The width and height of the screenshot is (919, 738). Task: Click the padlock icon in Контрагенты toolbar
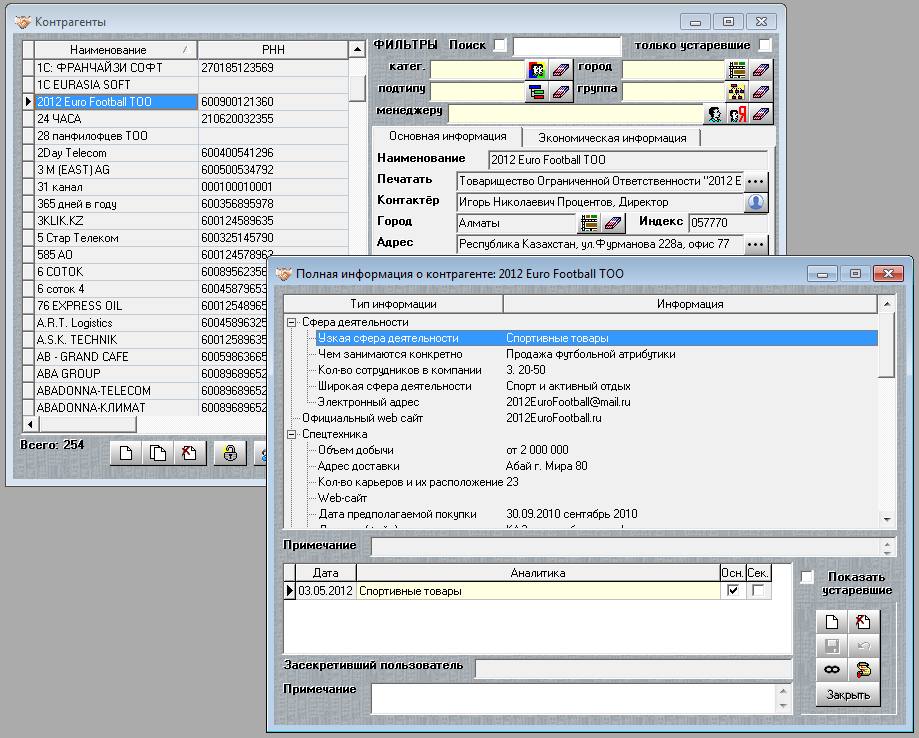click(230, 453)
